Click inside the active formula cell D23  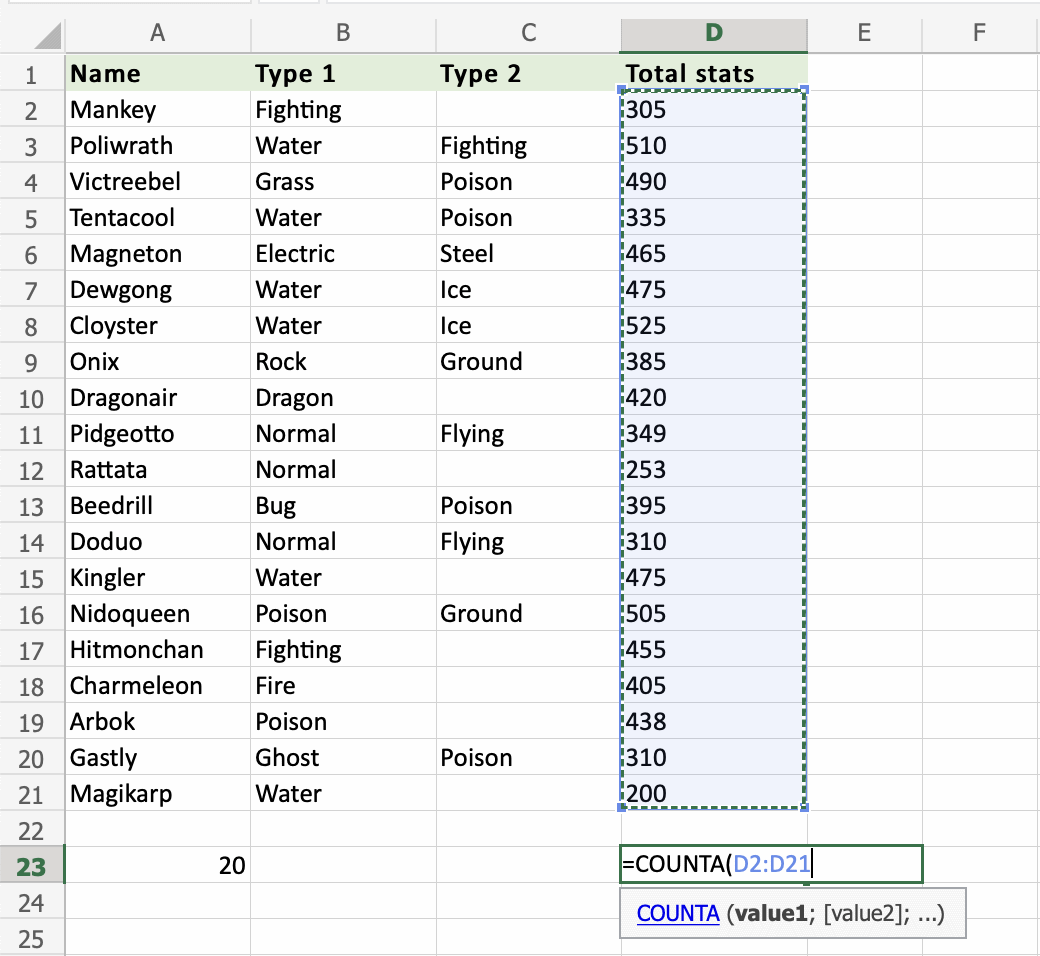click(770, 866)
